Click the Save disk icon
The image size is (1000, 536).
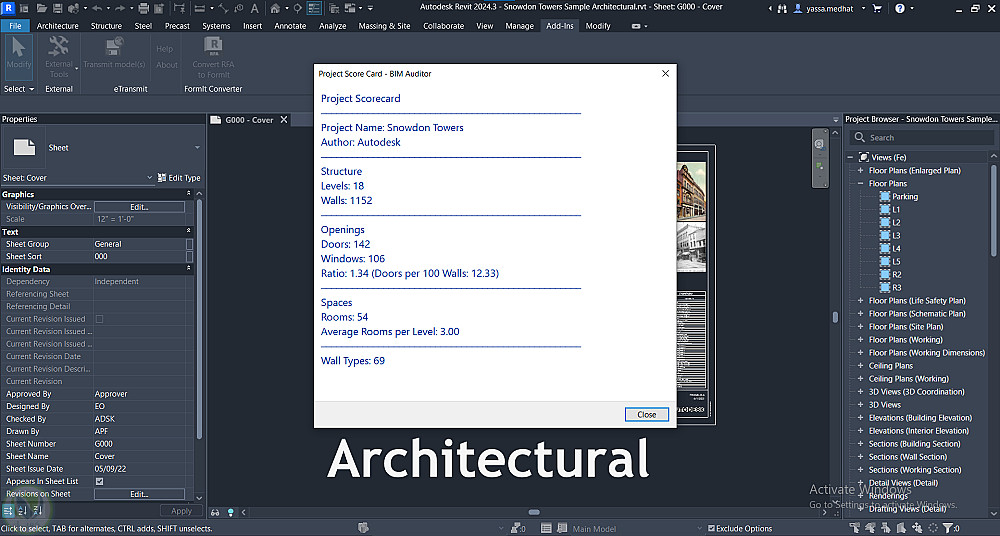point(57,8)
